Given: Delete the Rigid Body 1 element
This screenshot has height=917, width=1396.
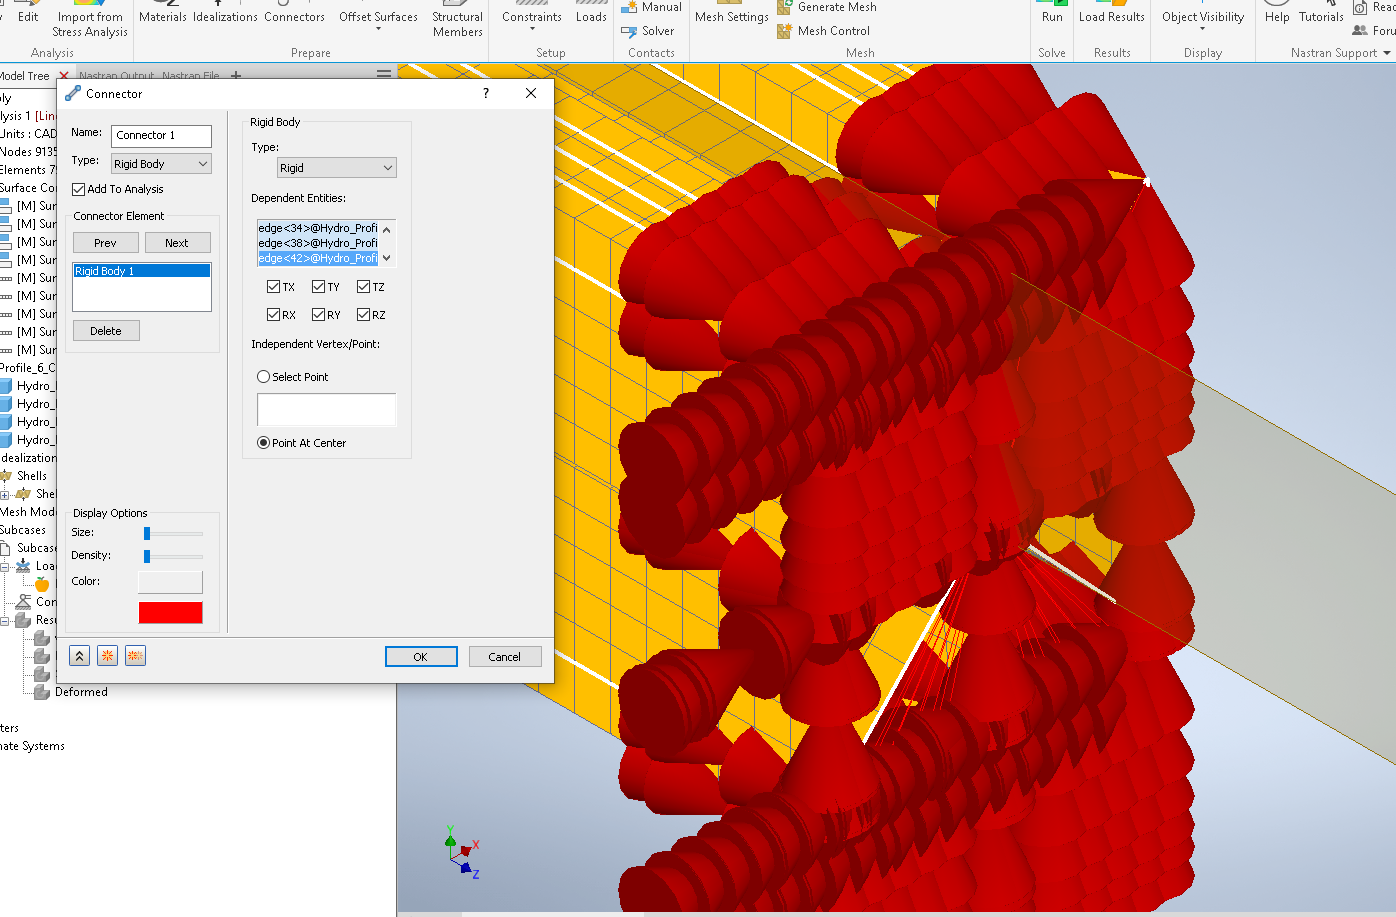Looking at the screenshot, I should (105, 330).
